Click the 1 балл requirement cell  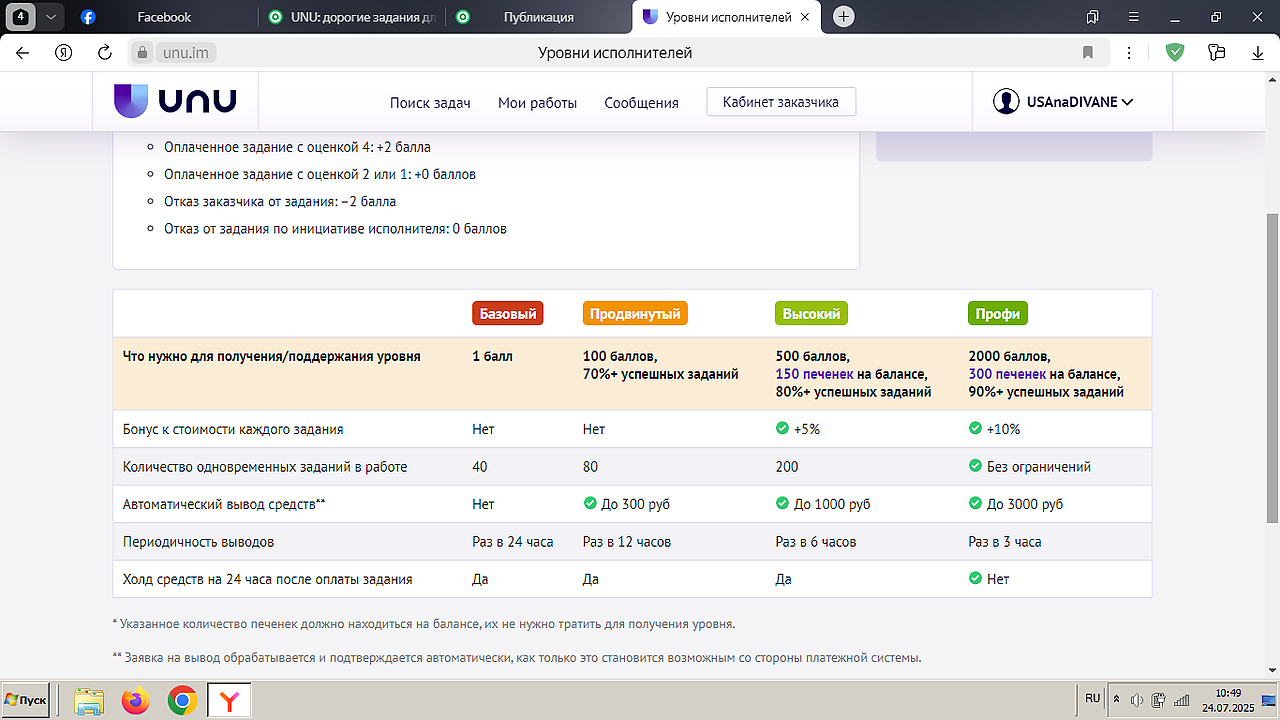pos(493,356)
